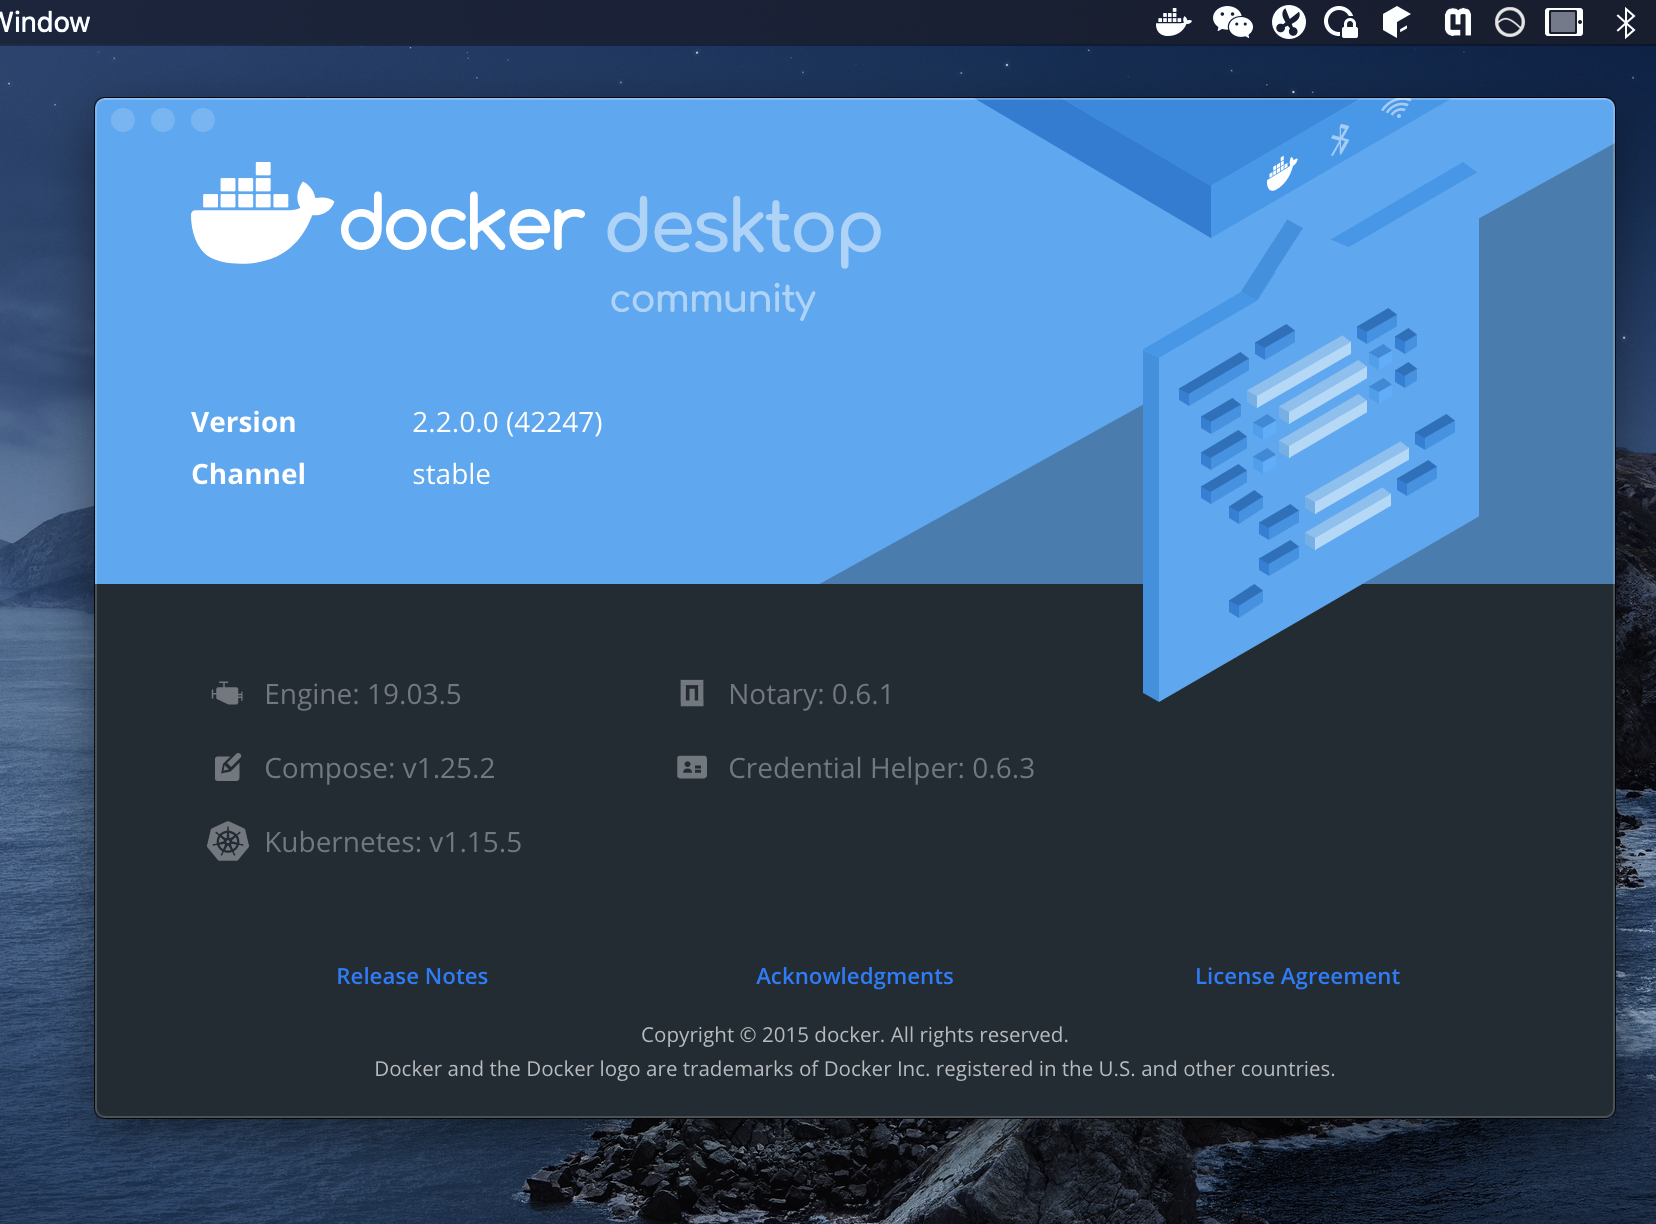Click the lock-with-circle menu bar icon
1656x1224 pixels.
click(1341, 22)
